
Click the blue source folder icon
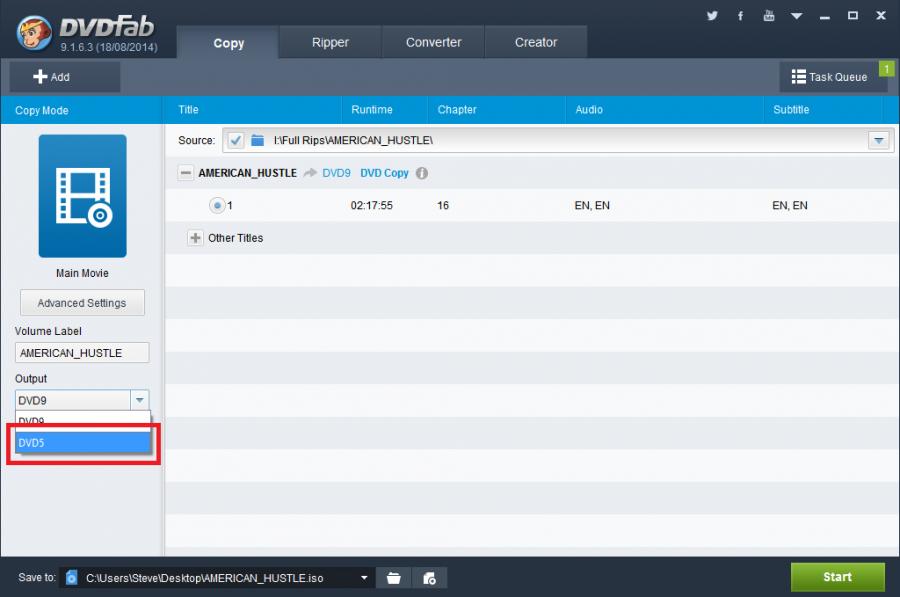tap(258, 140)
